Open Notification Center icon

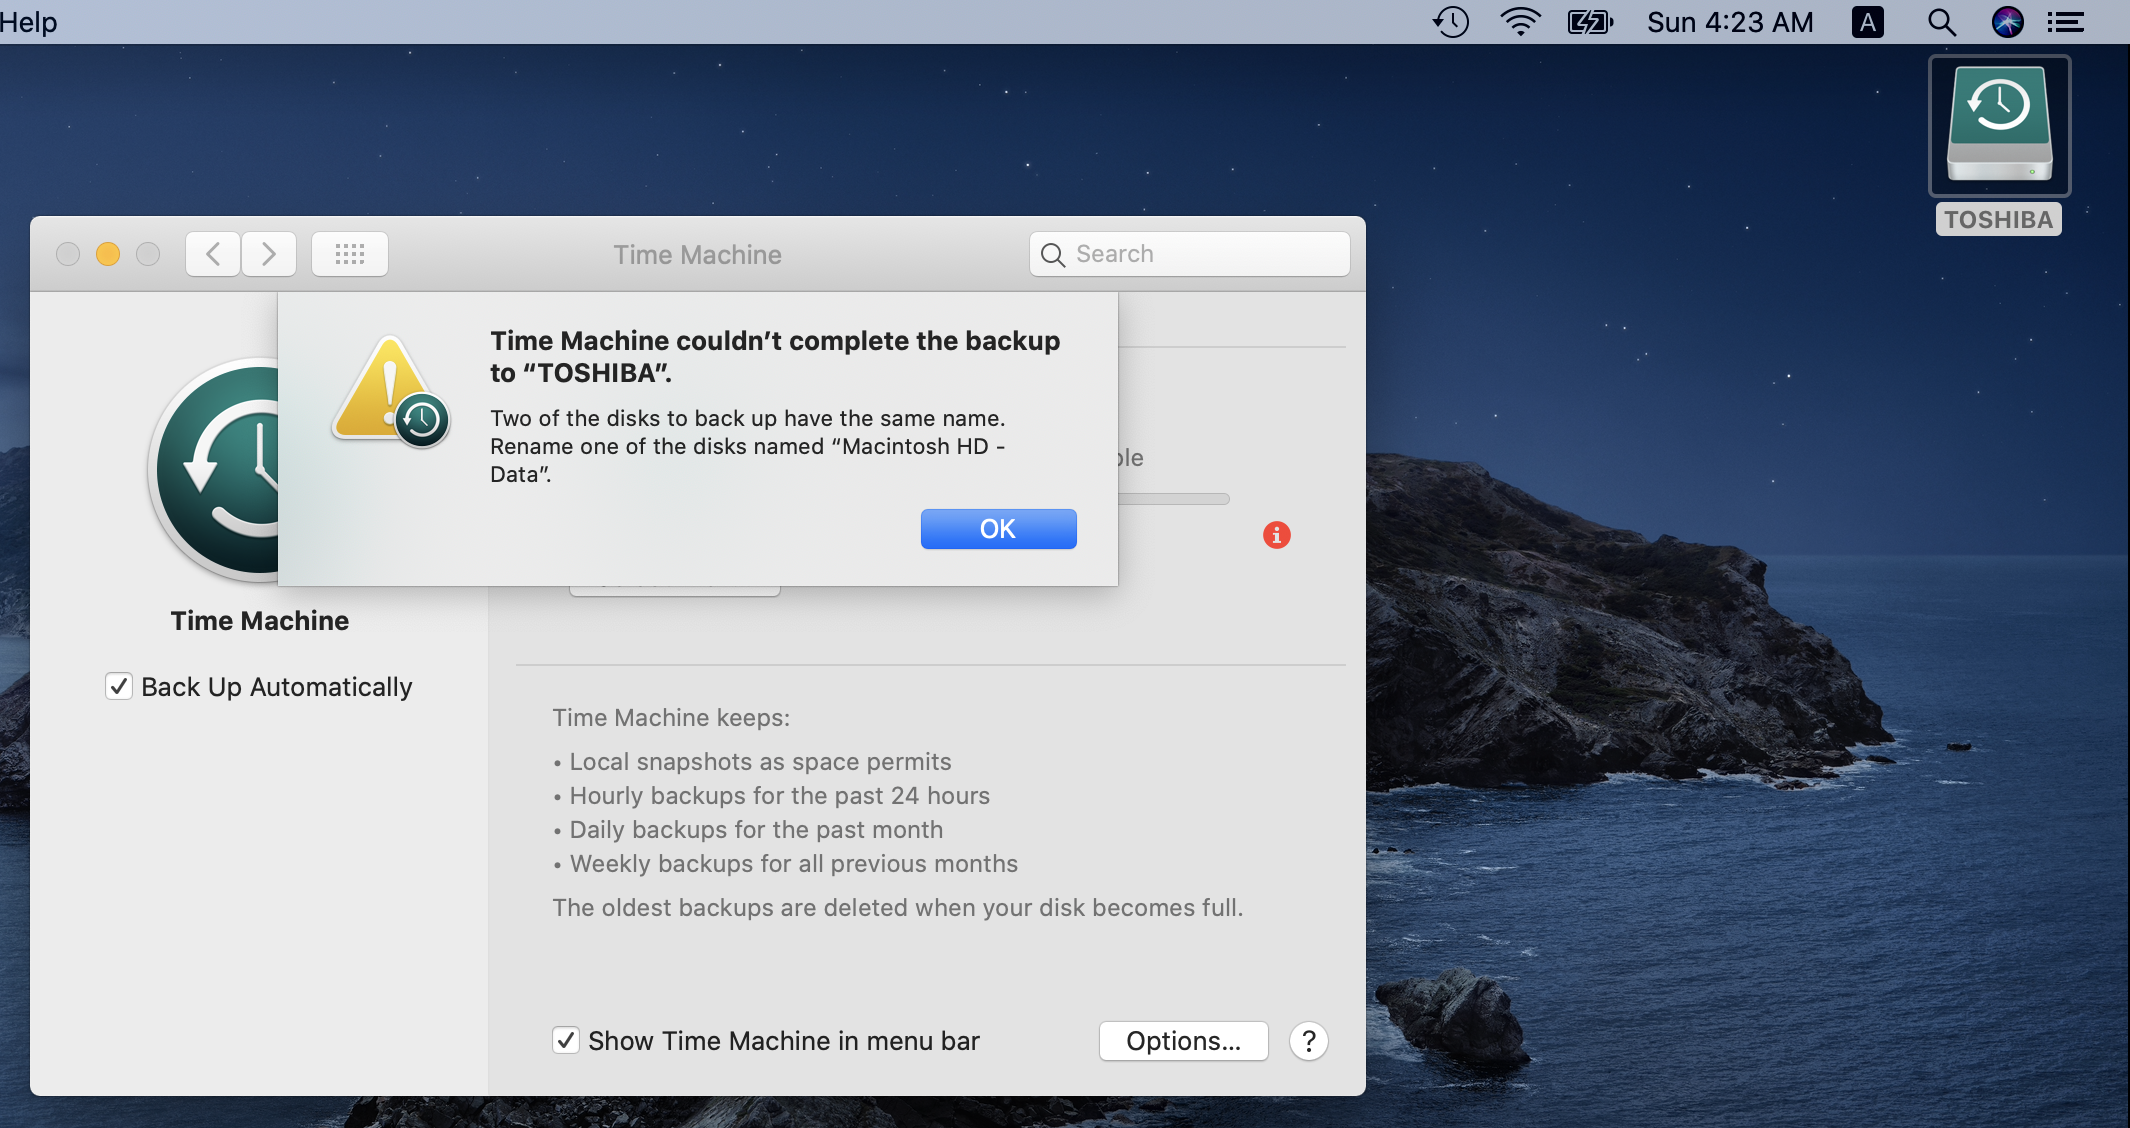click(x=2066, y=22)
